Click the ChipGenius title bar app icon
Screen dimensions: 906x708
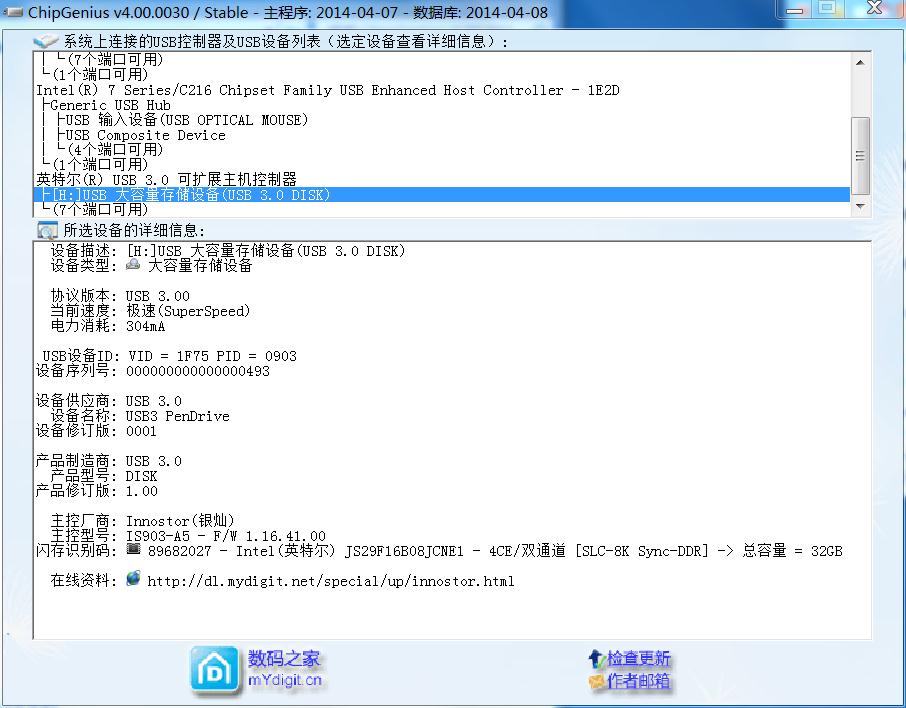click(x=13, y=12)
